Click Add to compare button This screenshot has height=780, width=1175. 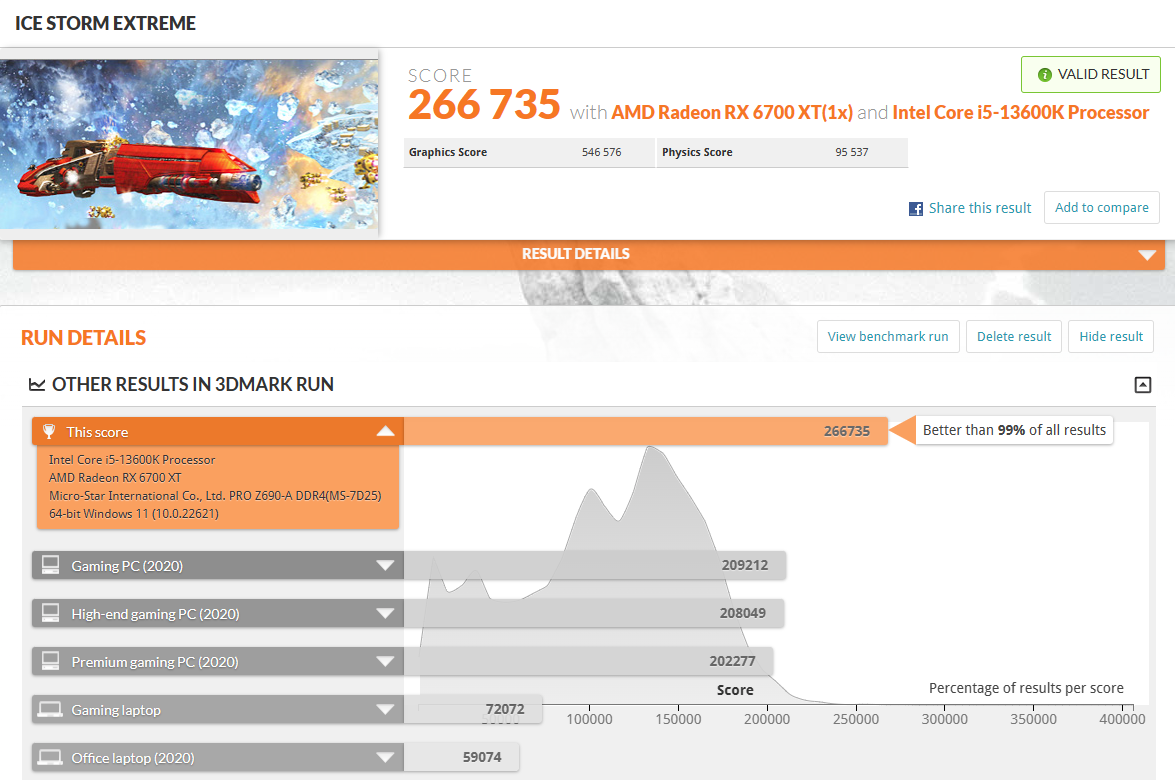coord(1102,208)
